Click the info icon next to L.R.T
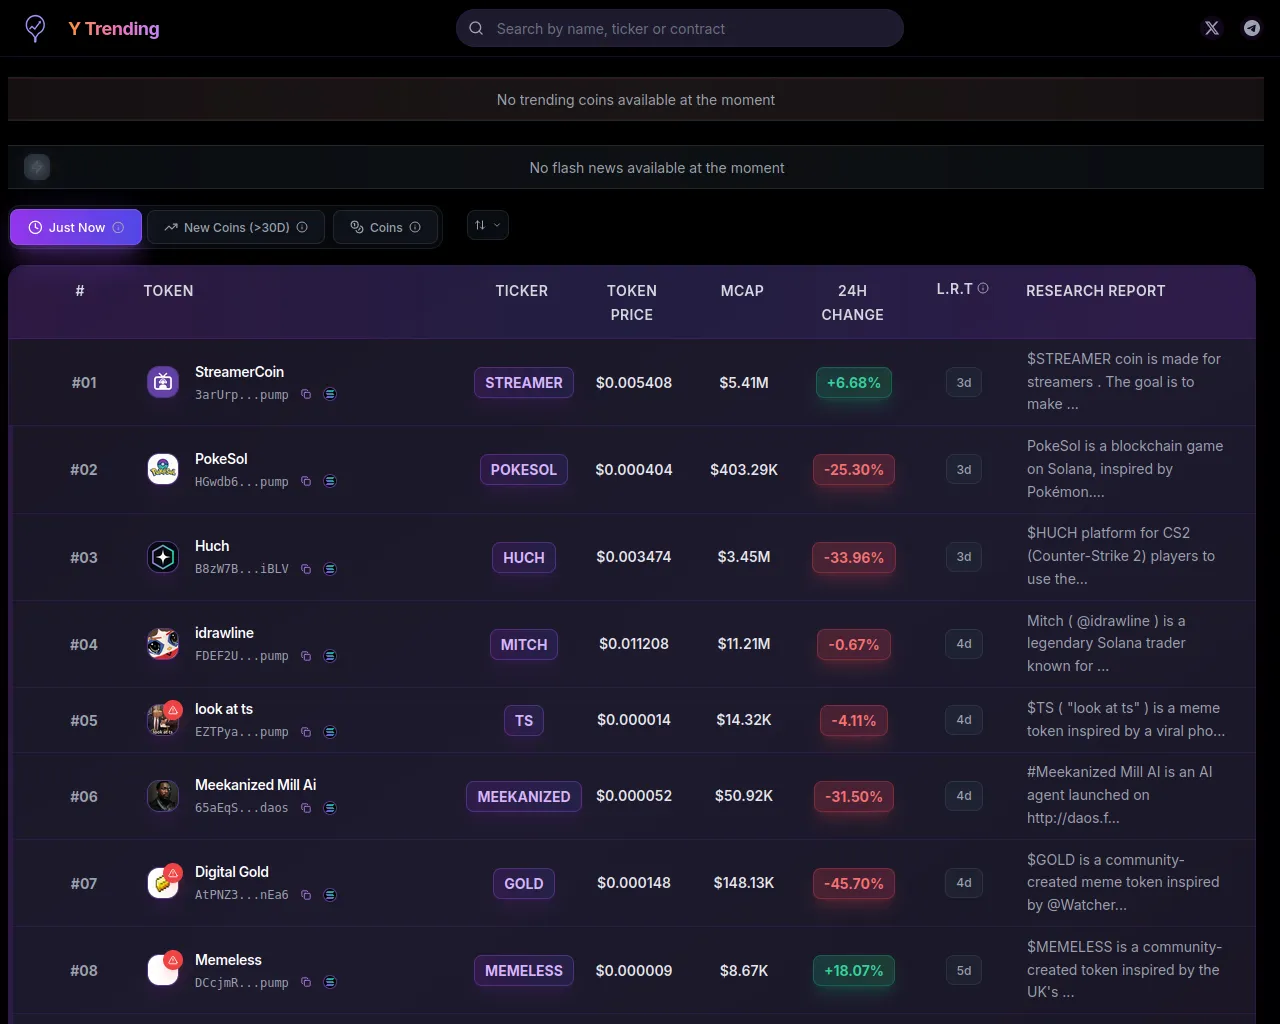This screenshot has height=1024, width=1280. 983,289
